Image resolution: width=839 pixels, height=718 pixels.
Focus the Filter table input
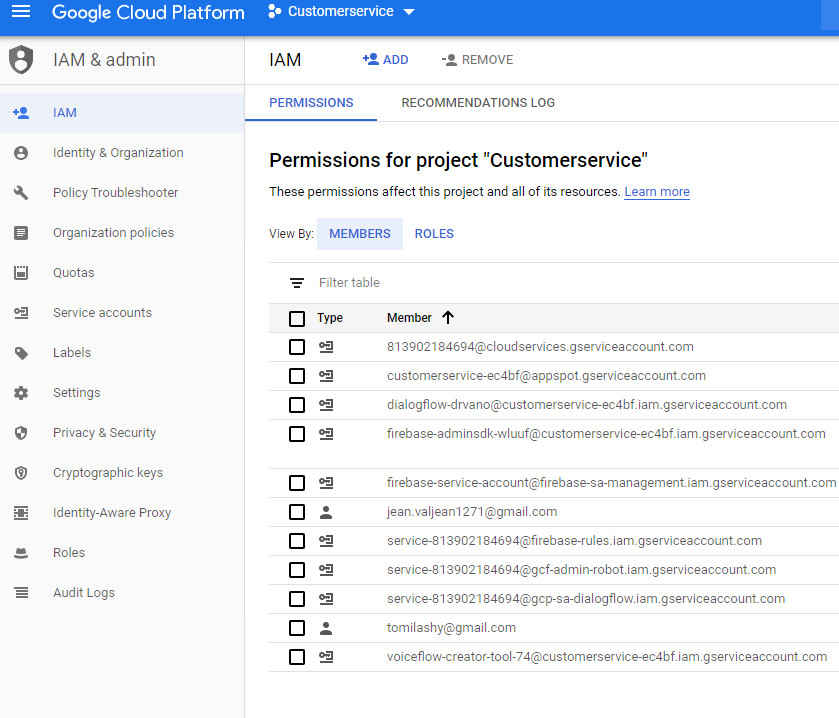[578, 282]
